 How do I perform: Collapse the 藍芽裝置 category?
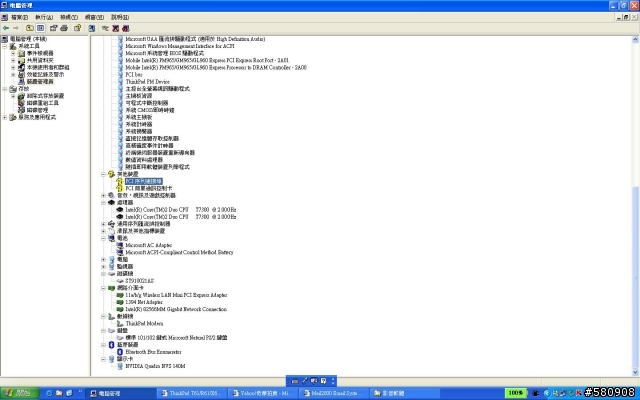coord(104,345)
